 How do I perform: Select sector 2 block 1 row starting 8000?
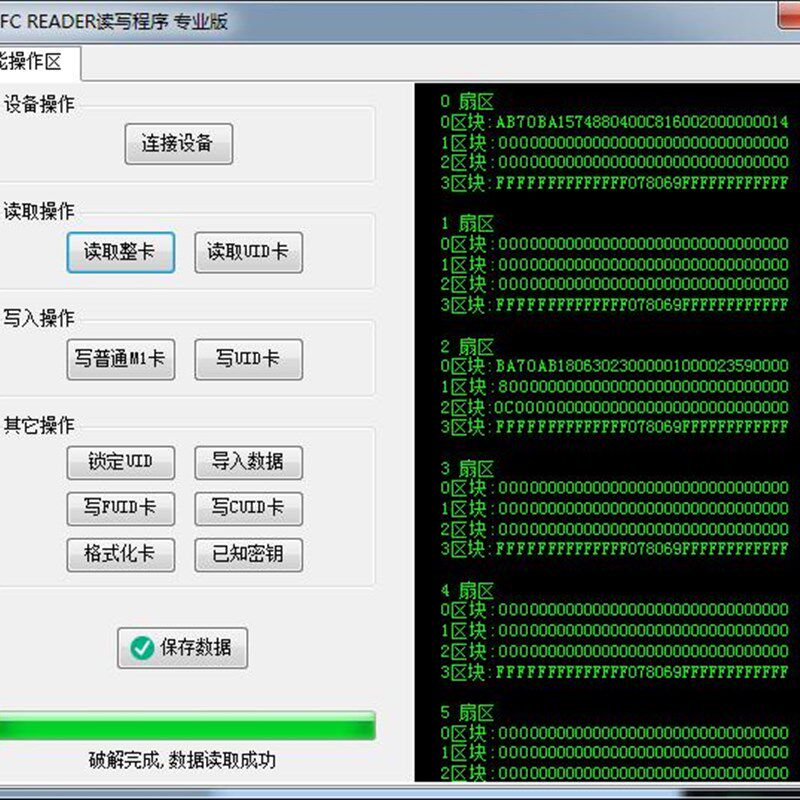(x=614, y=386)
